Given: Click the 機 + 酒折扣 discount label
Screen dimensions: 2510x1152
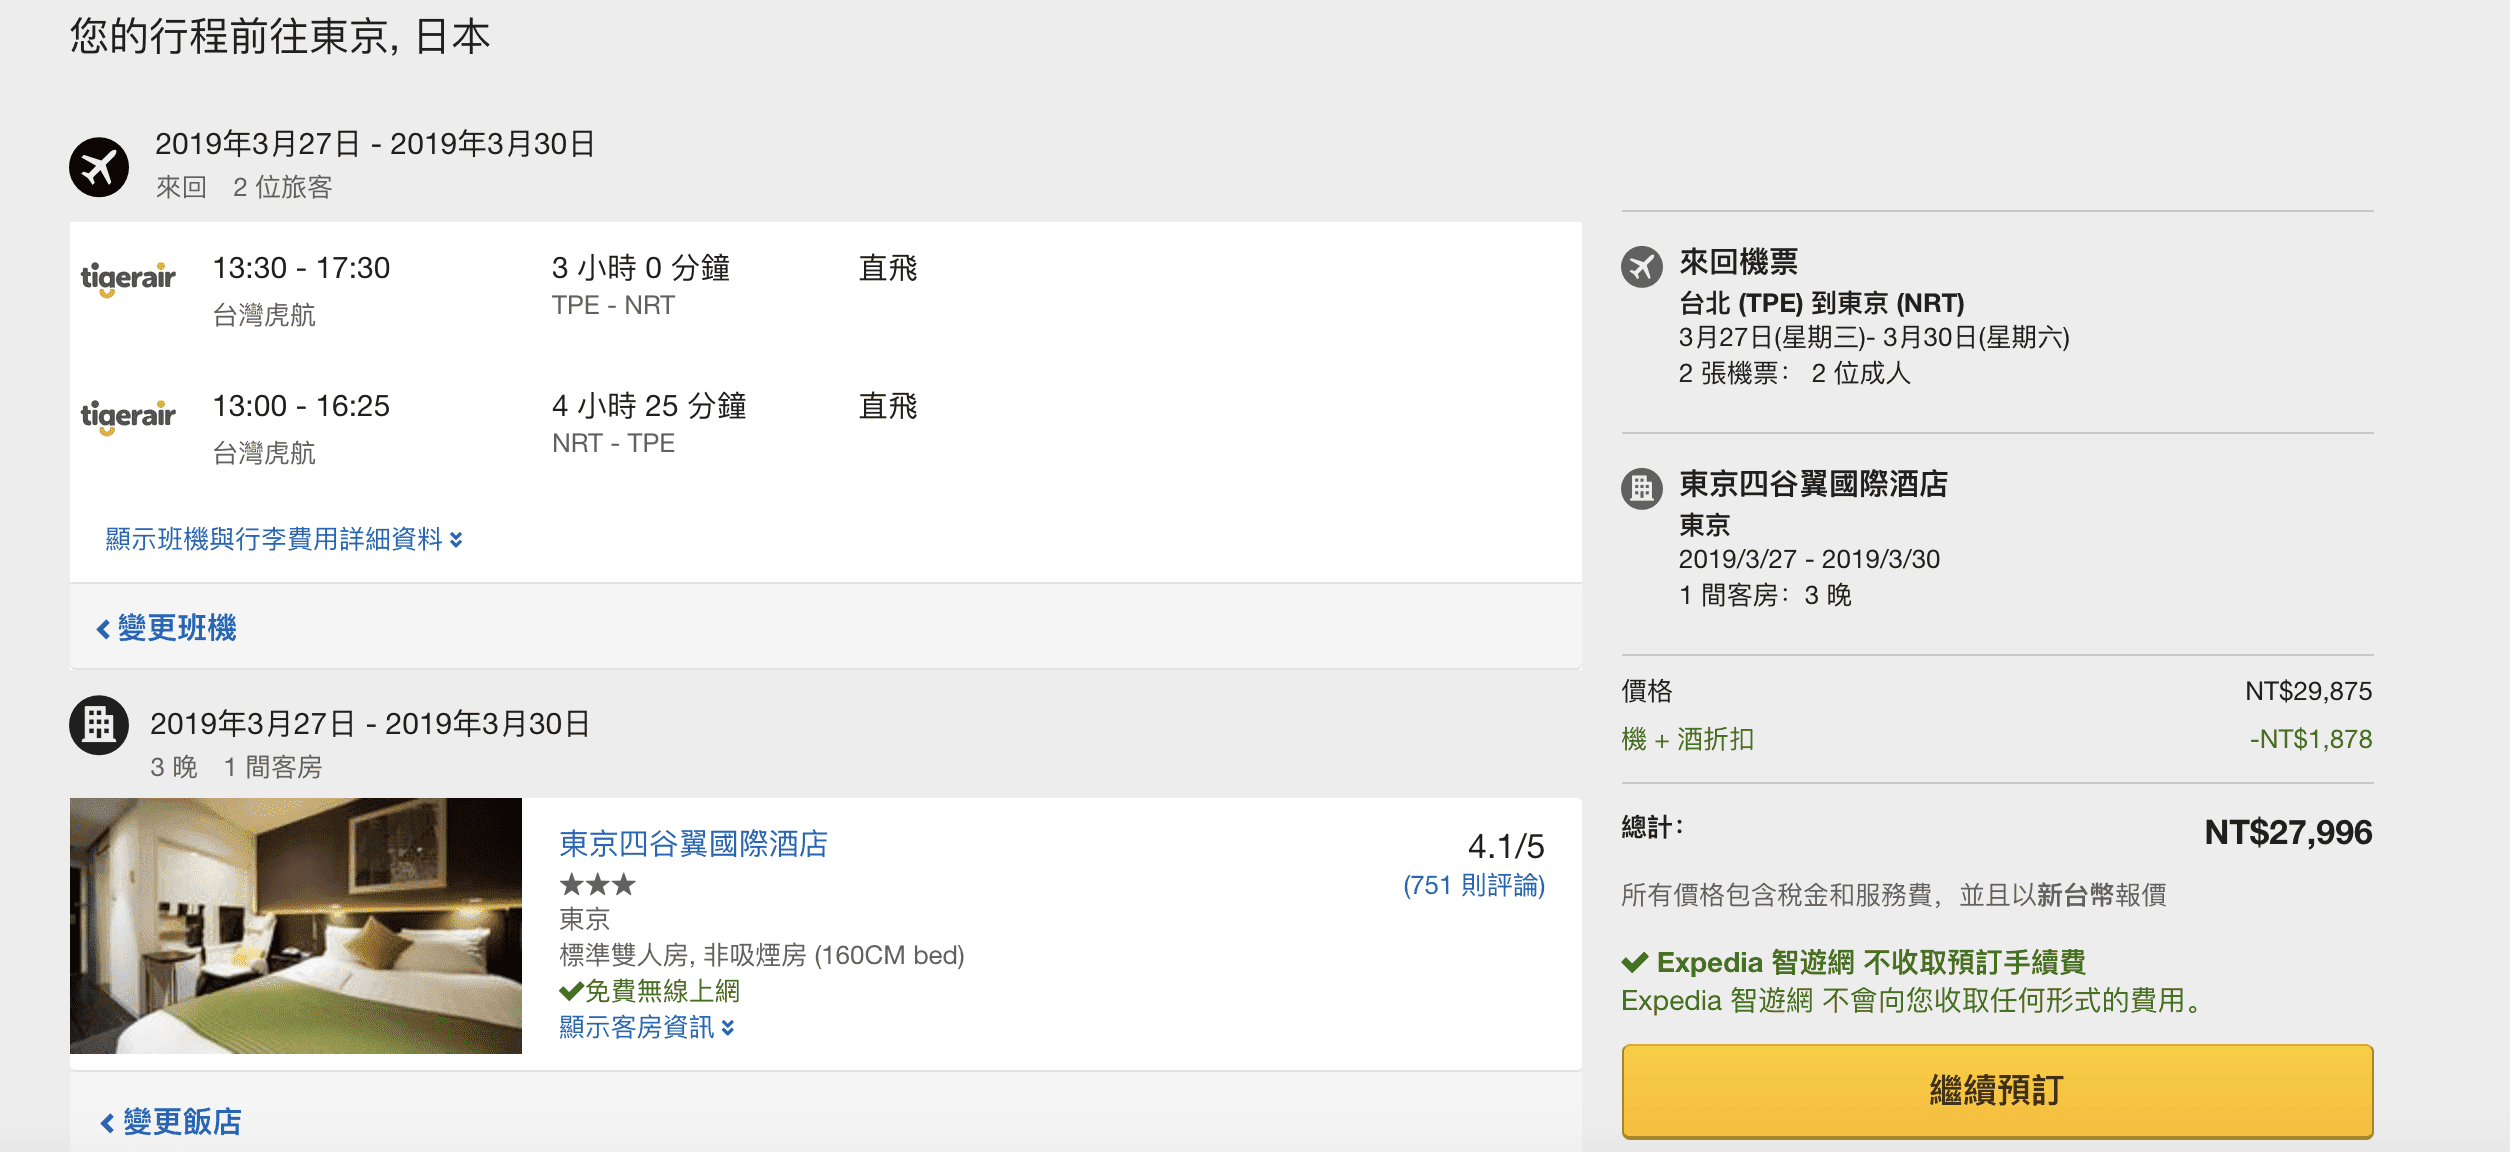Looking at the screenshot, I should 1688,739.
